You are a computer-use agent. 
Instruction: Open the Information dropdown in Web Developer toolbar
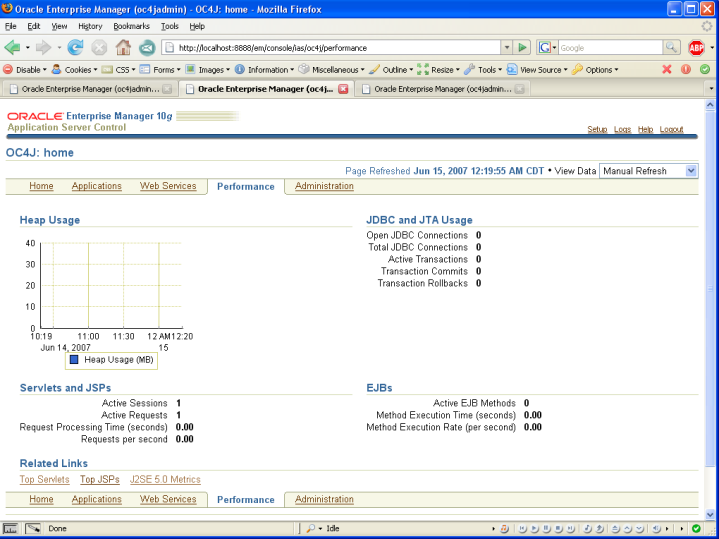click(265, 70)
